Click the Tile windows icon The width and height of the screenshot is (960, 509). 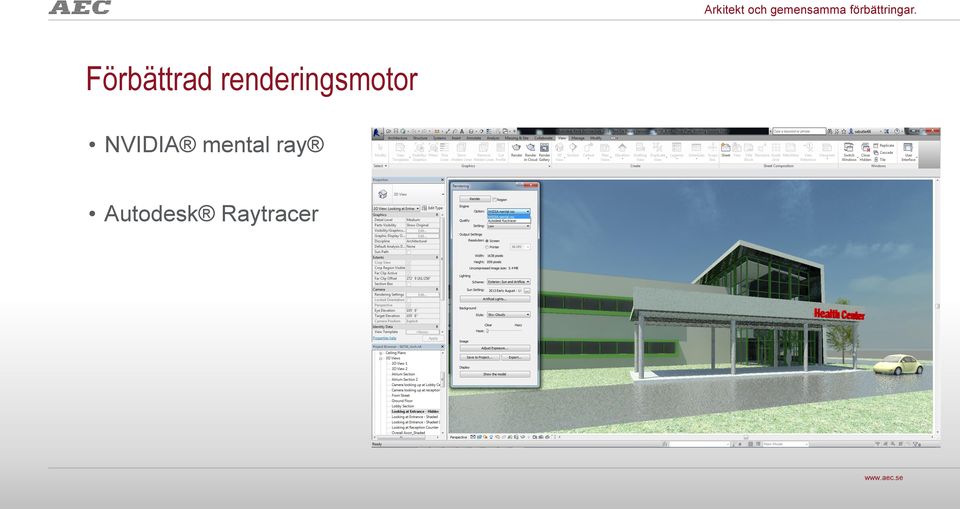click(x=876, y=159)
